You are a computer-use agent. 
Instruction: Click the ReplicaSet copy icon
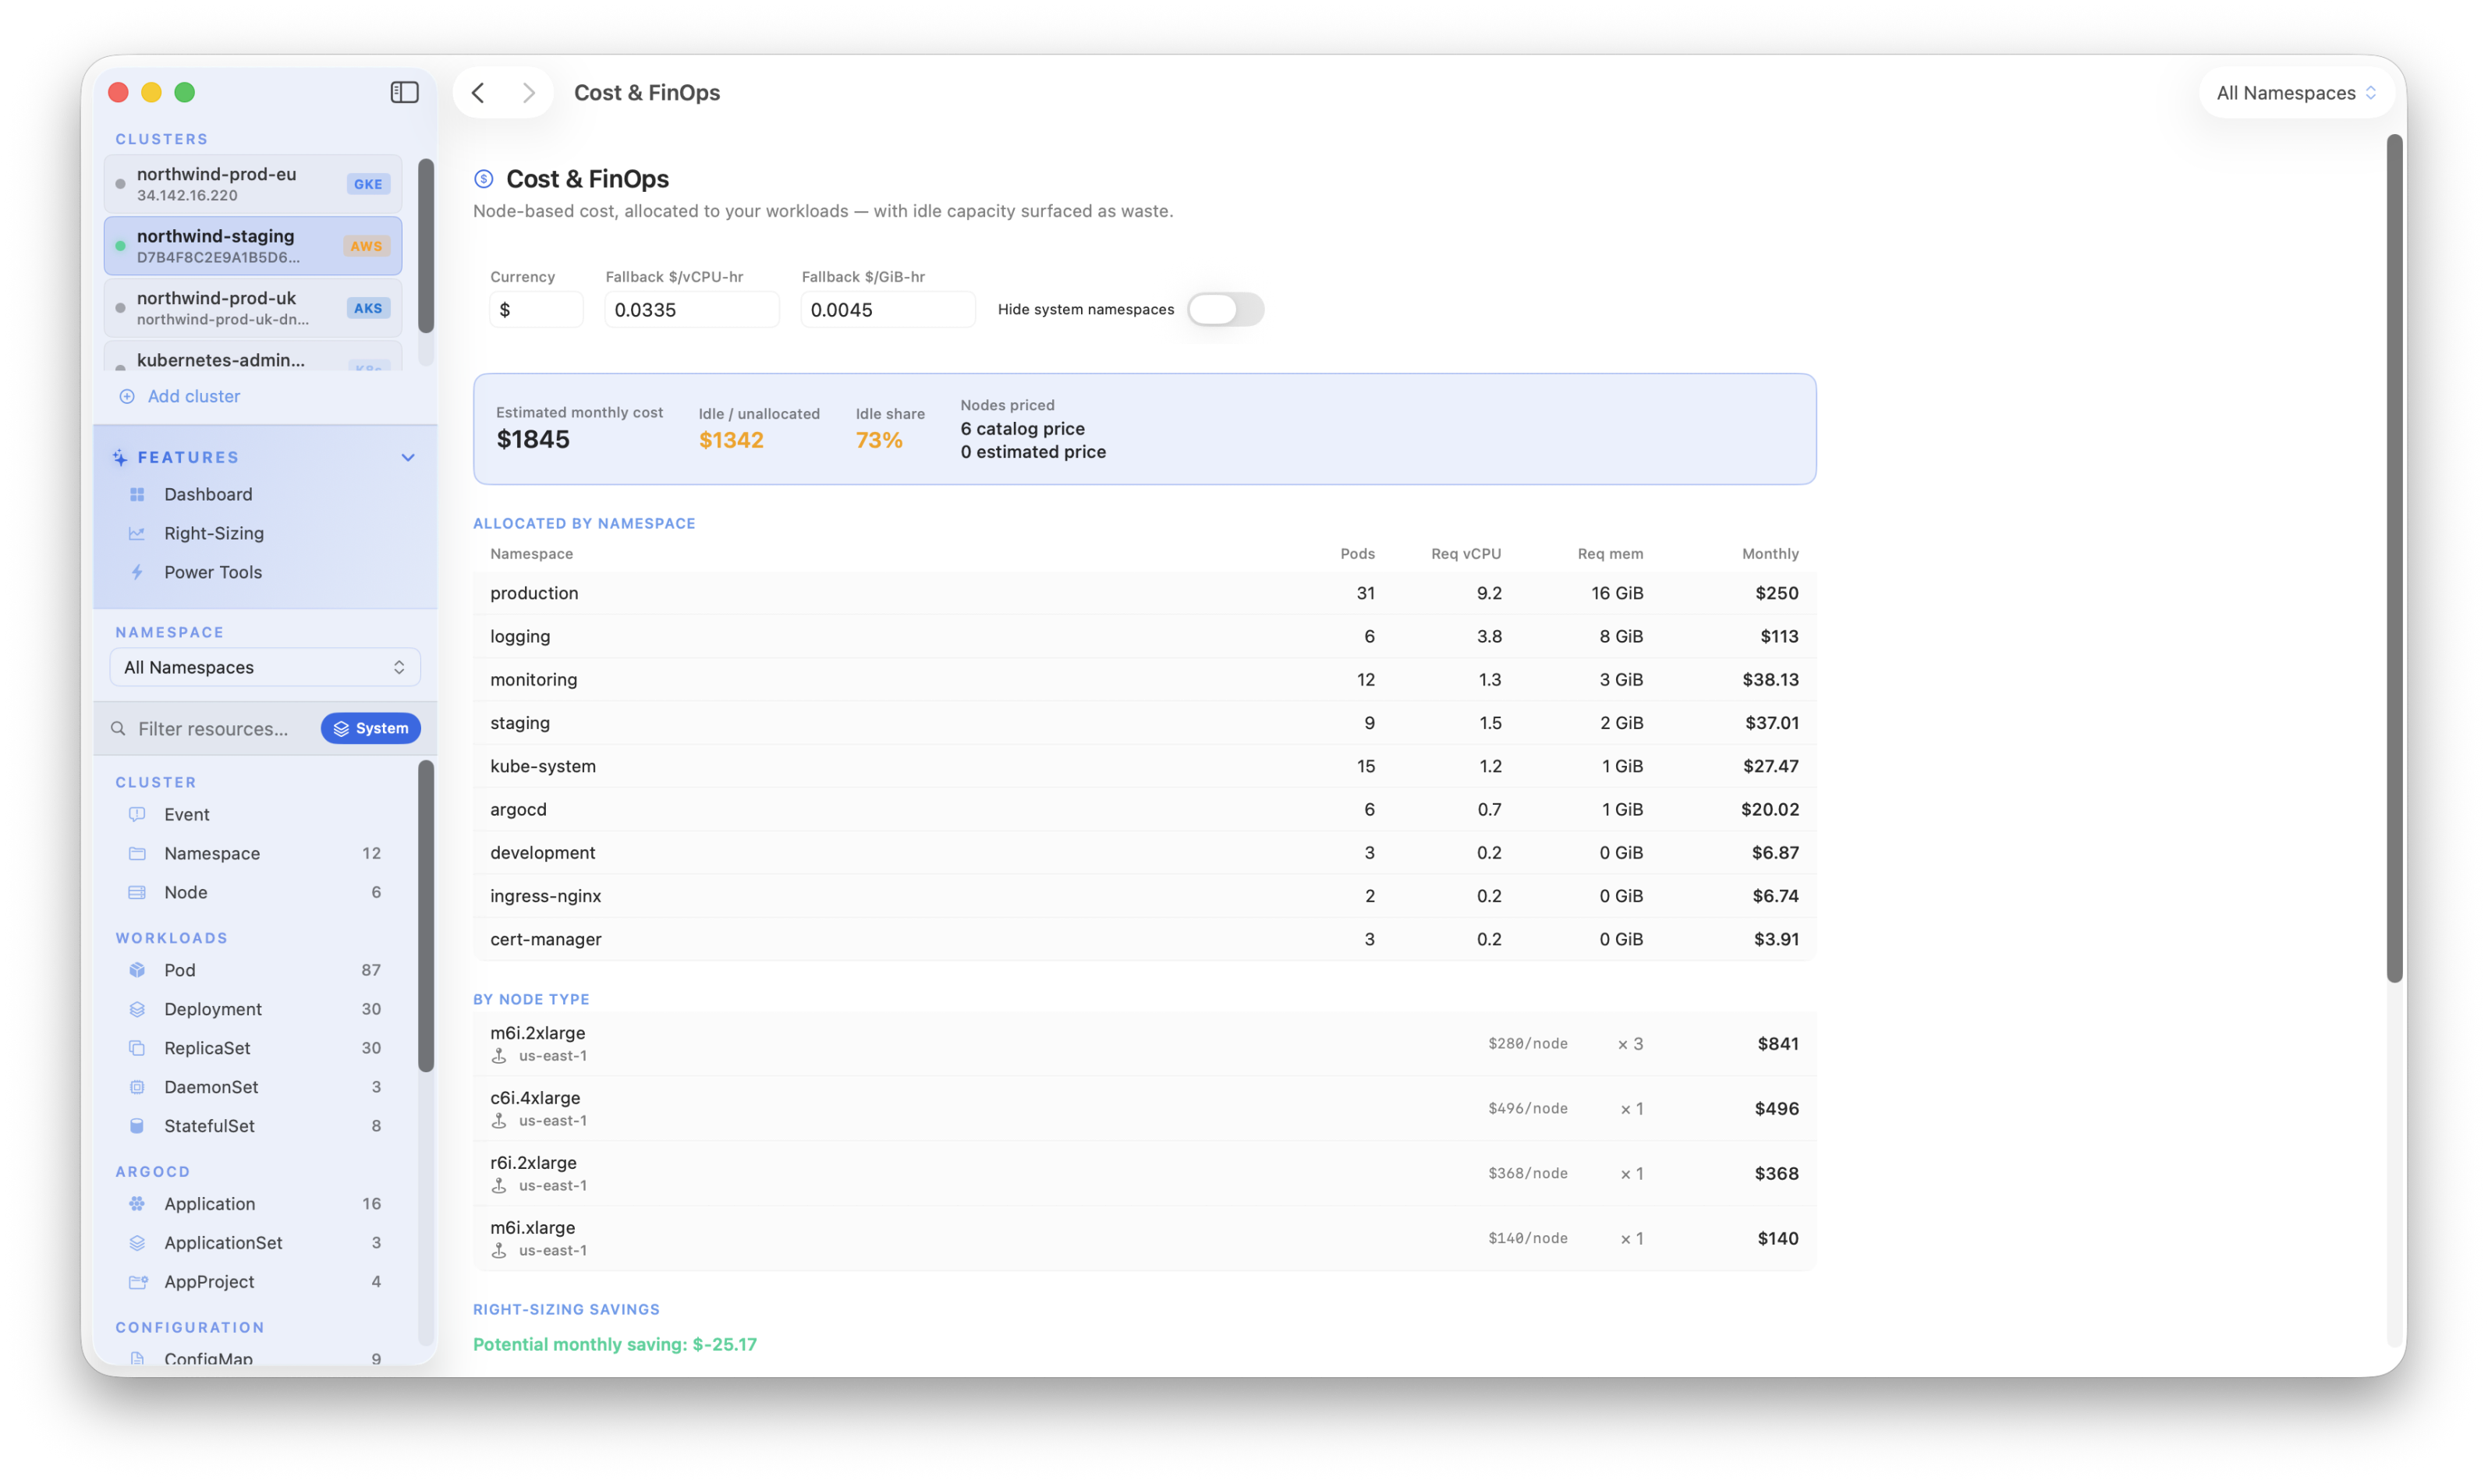coord(137,1048)
